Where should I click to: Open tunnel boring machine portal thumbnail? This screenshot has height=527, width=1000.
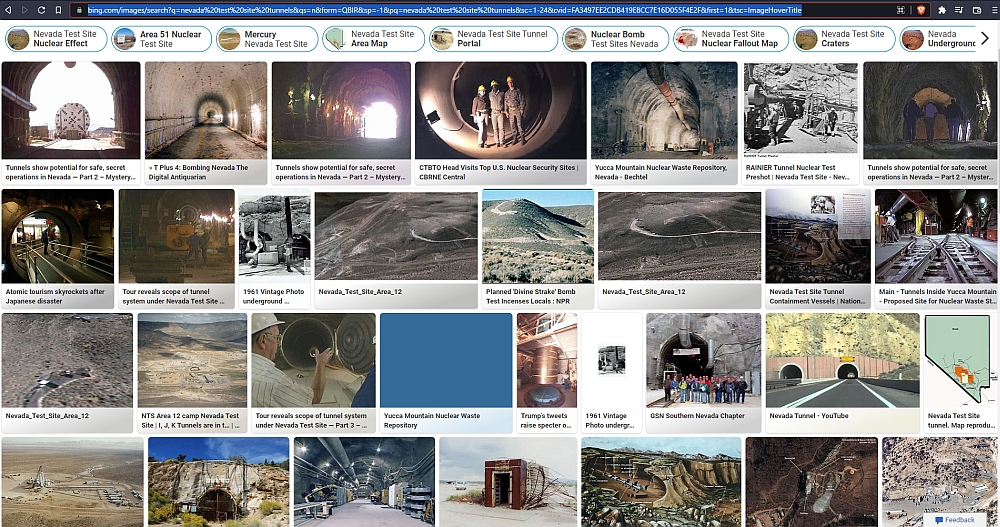71,110
